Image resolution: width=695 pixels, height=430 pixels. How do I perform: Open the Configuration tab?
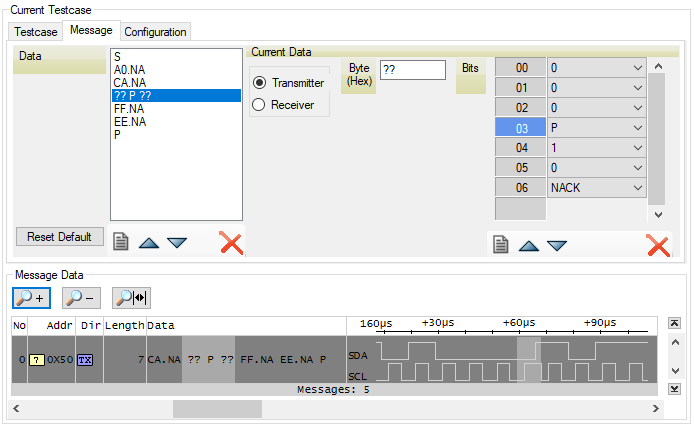click(155, 32)
